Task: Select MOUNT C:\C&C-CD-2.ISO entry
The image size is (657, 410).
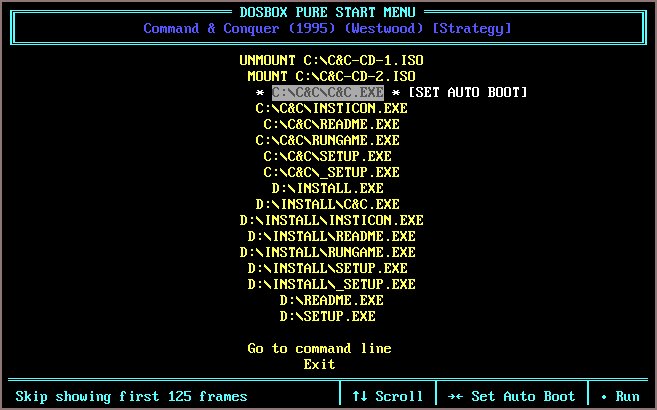Action: pos(331,76)
